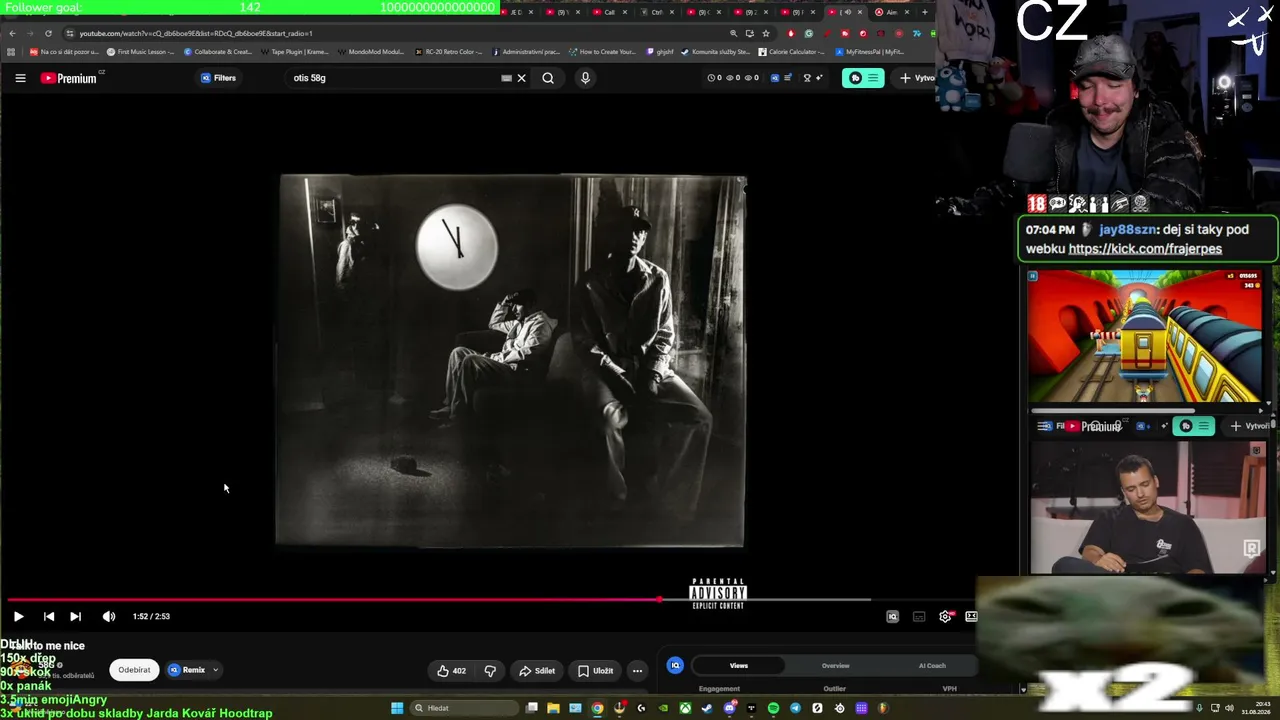Click the vidIQ sparkle AI icon

820,78
